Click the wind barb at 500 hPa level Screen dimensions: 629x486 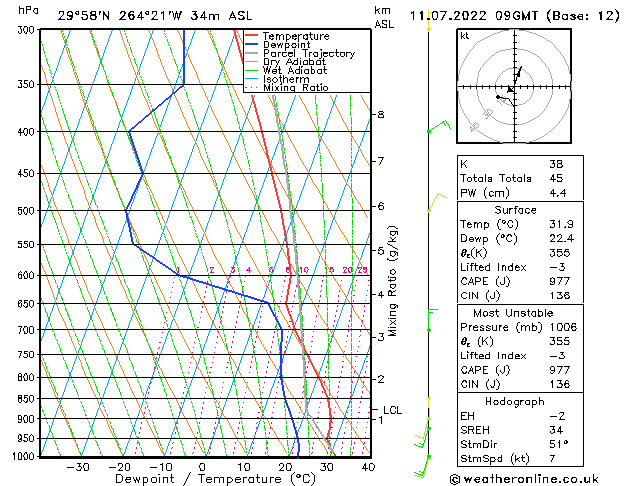[x=436, y=202]
